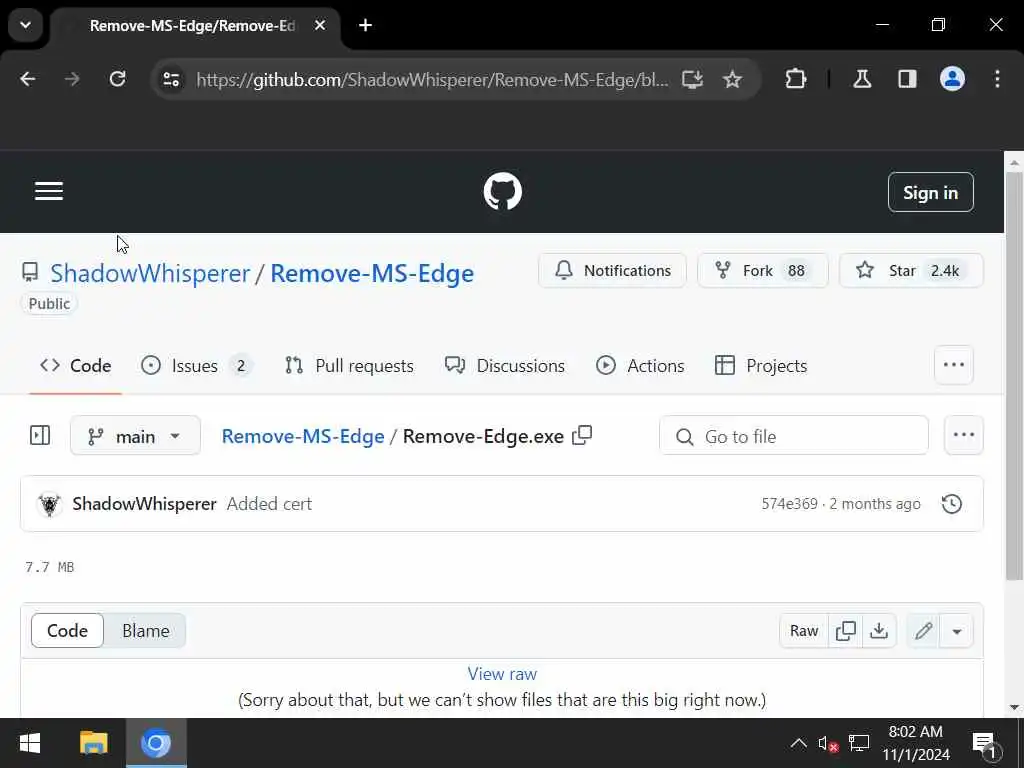Screen dimensions: 1024x768
Task: Open the taskbar clock showing 8:02 AM
Action: [916, 743]
